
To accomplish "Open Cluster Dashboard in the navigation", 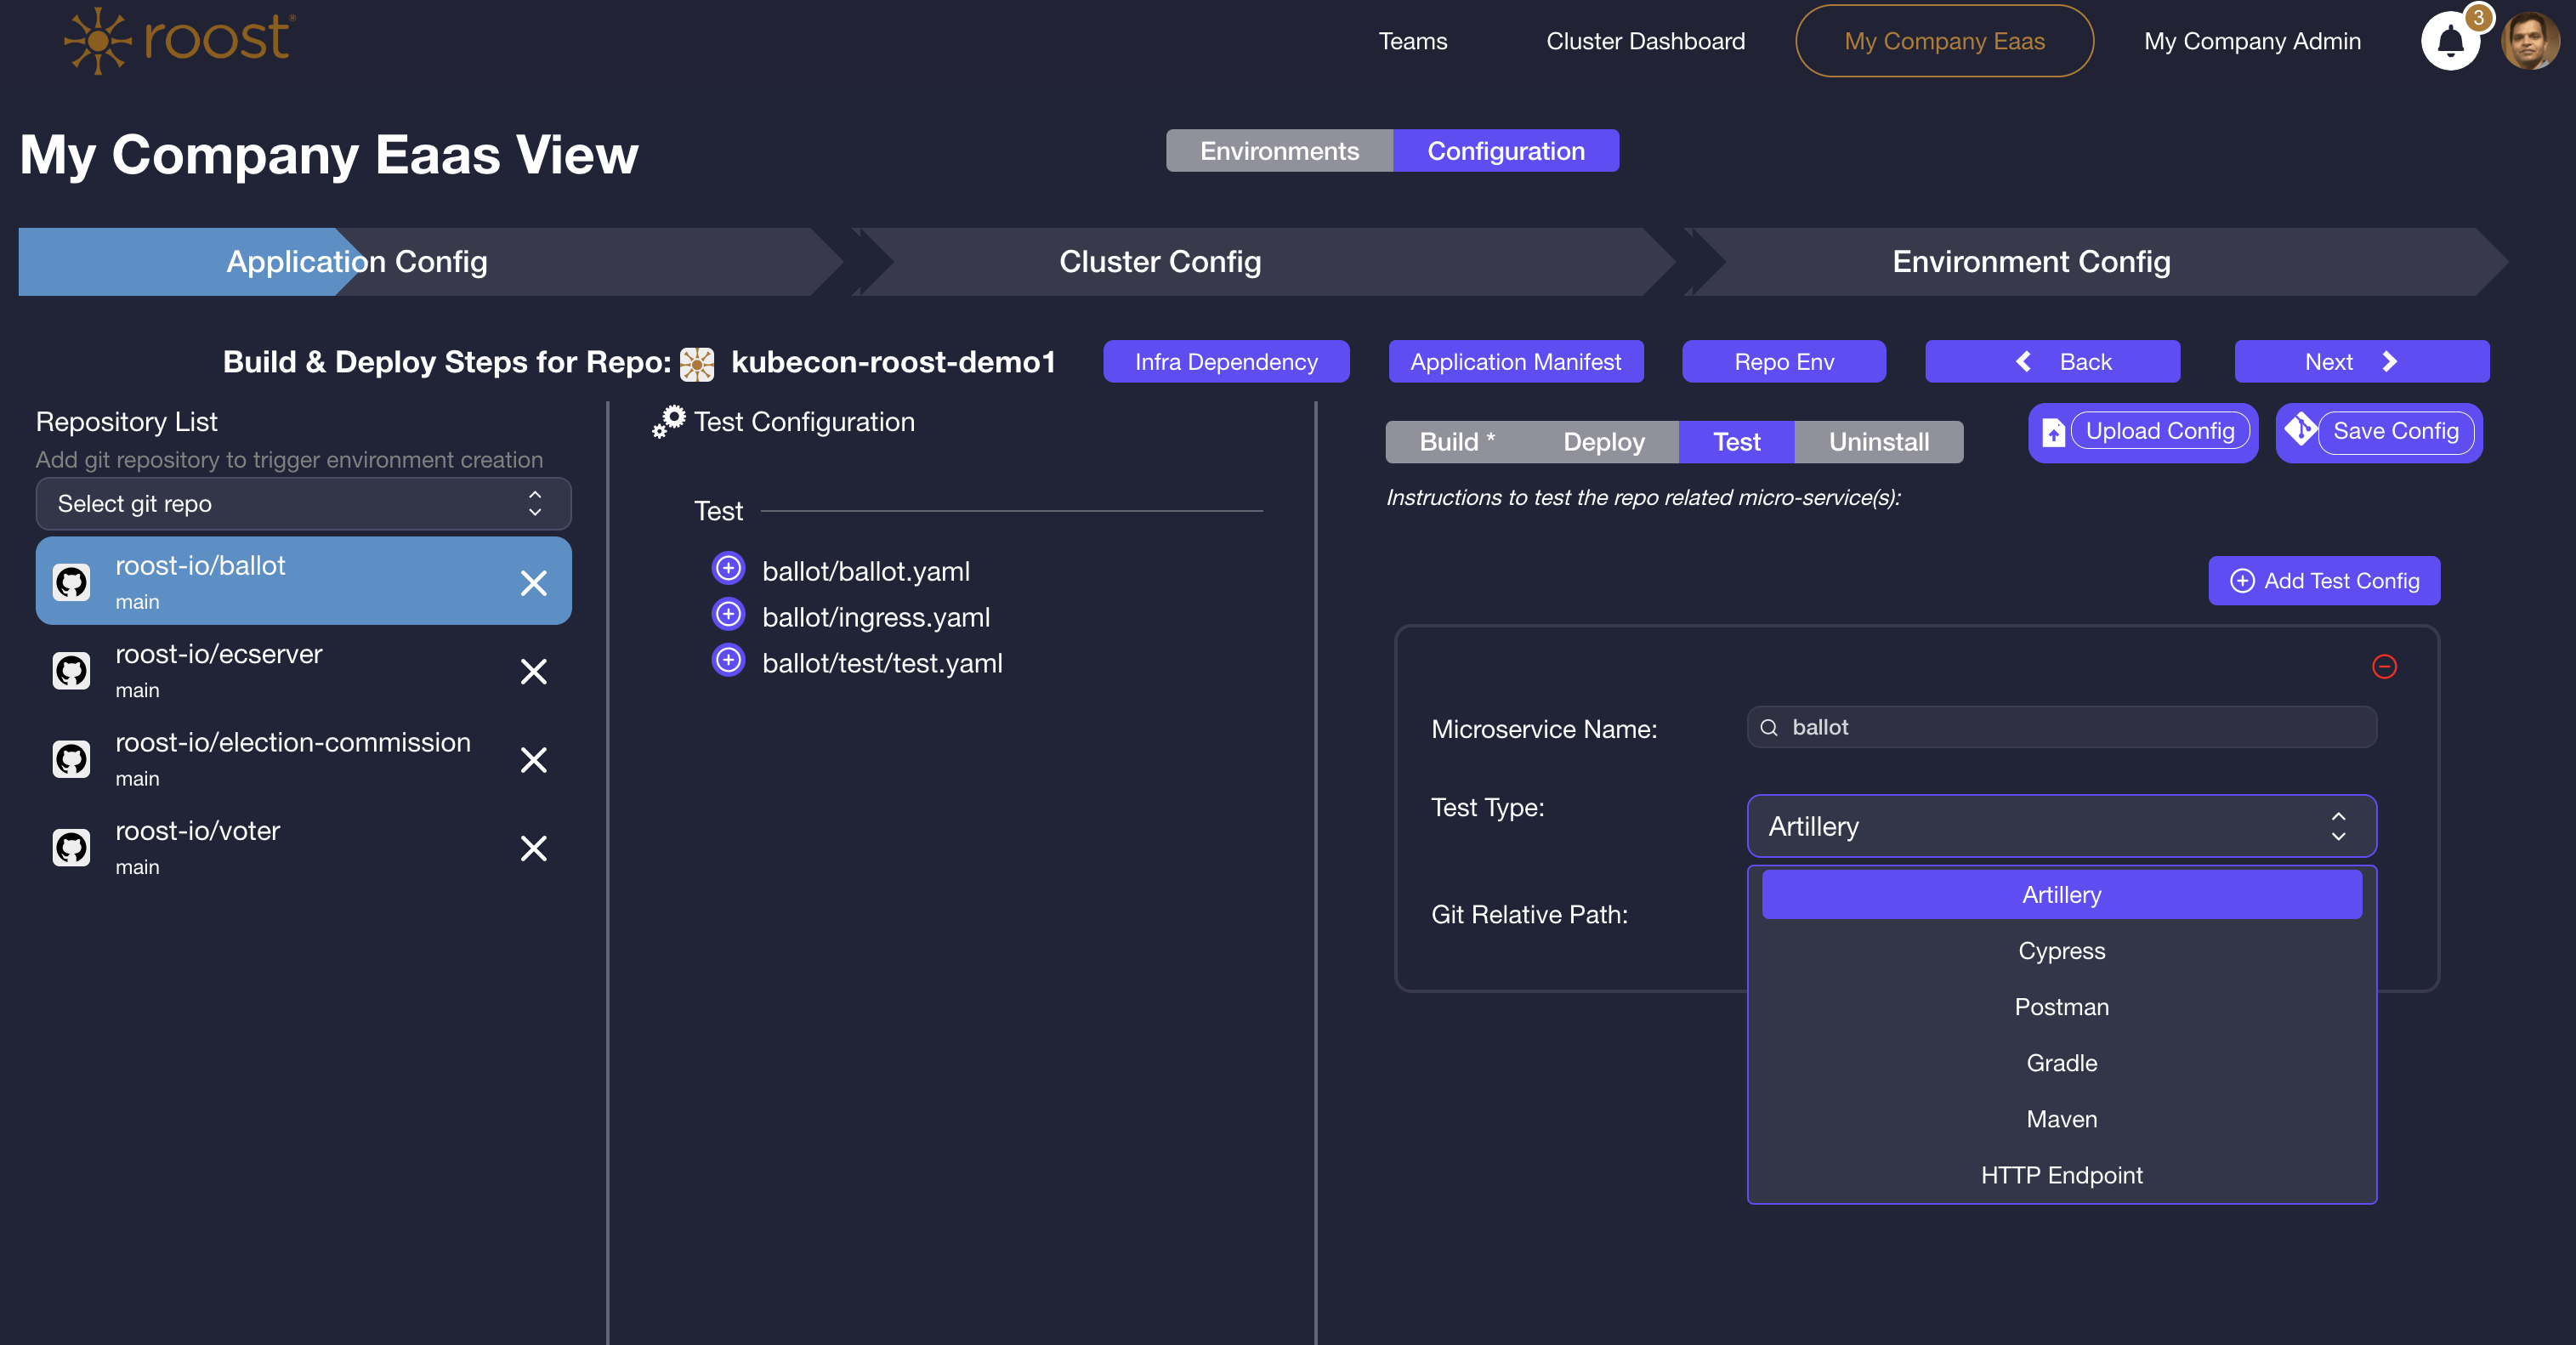I will (x=1645, y=41).
